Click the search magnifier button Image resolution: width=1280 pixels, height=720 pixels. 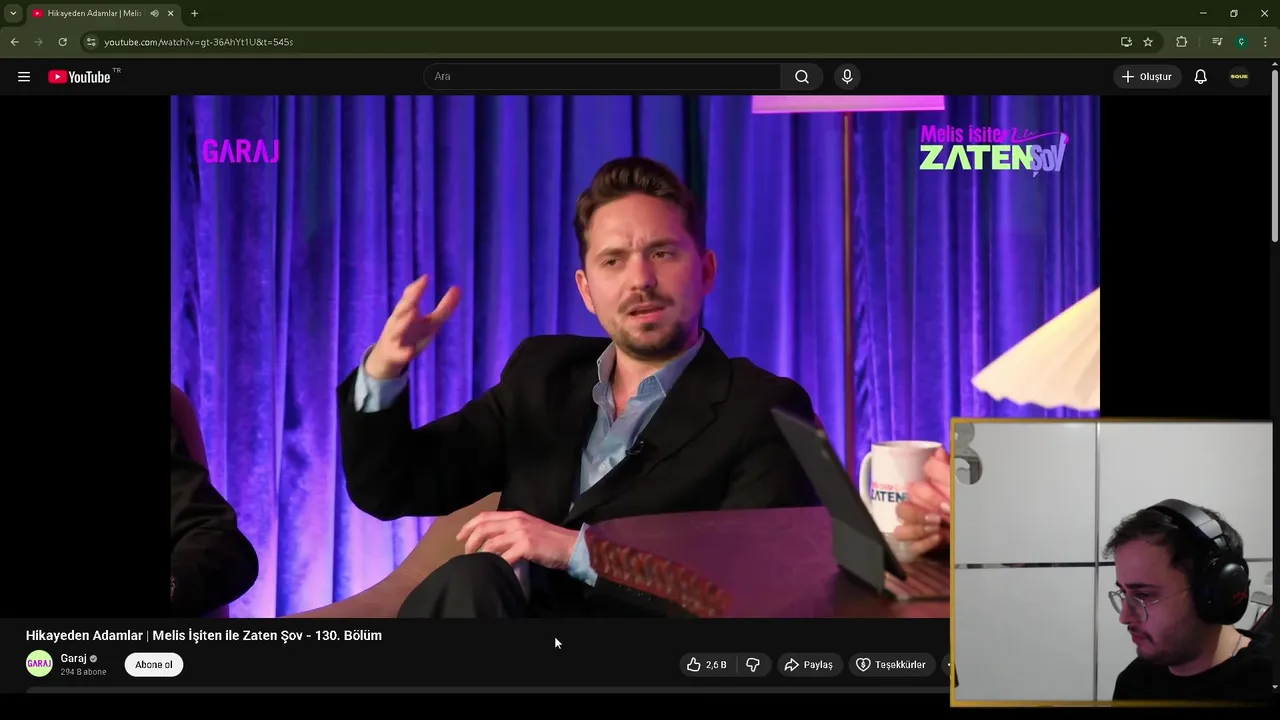tap(802, 77)
